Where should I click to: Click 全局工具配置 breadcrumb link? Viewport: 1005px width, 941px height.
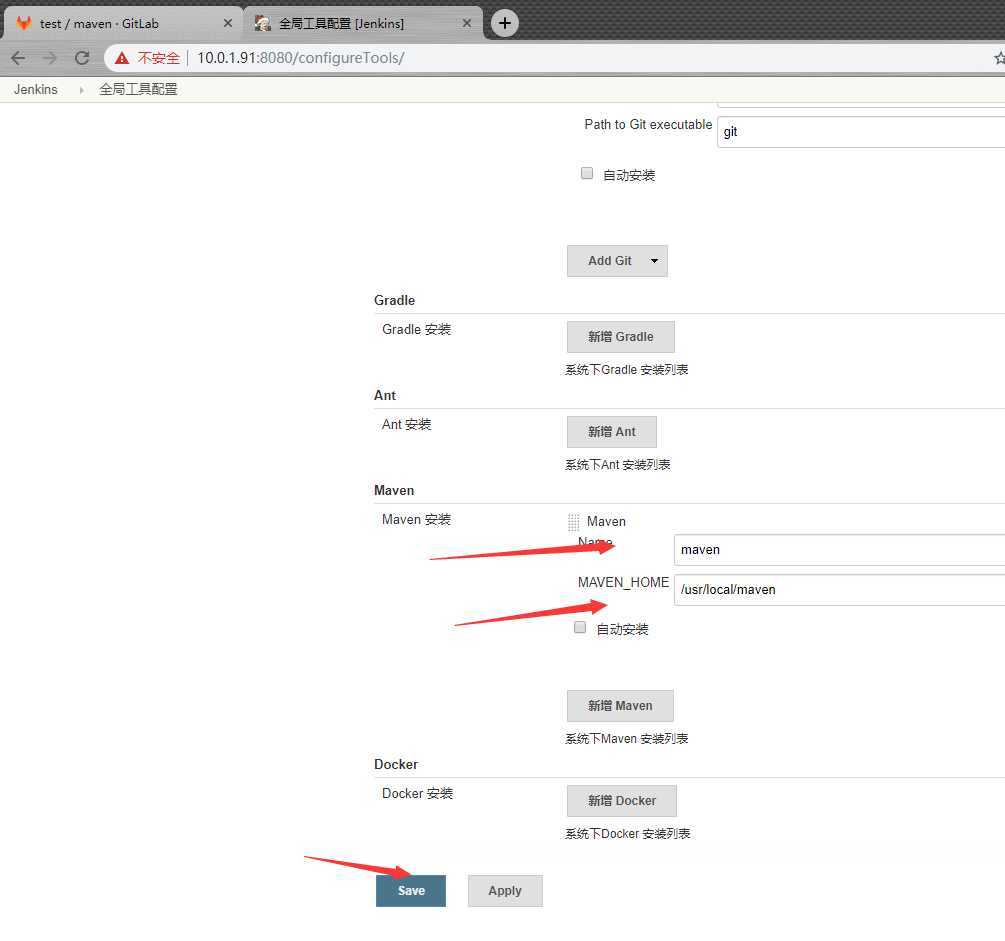(138, 89)
